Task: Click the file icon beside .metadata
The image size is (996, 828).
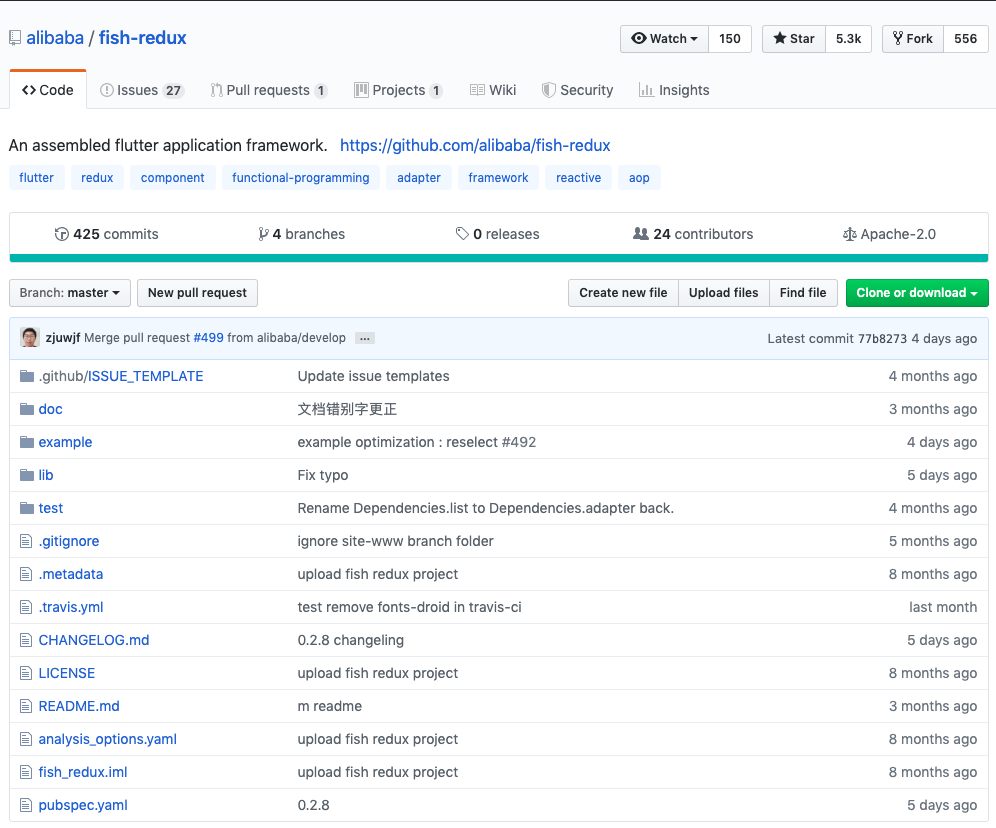Action: (26, 574)
